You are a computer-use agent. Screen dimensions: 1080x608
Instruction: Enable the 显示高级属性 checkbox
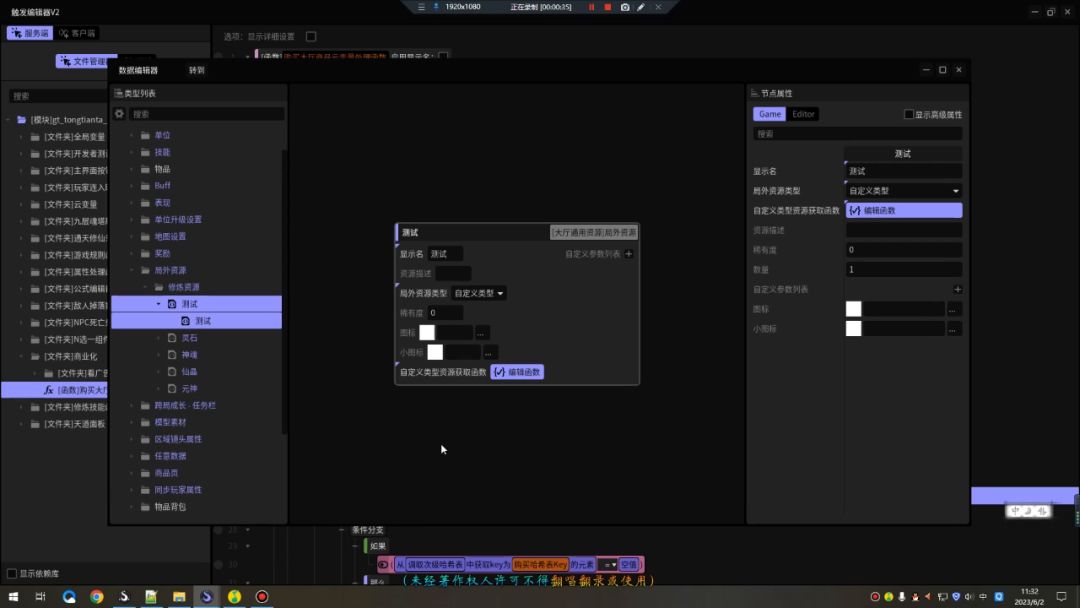[908, 114]
